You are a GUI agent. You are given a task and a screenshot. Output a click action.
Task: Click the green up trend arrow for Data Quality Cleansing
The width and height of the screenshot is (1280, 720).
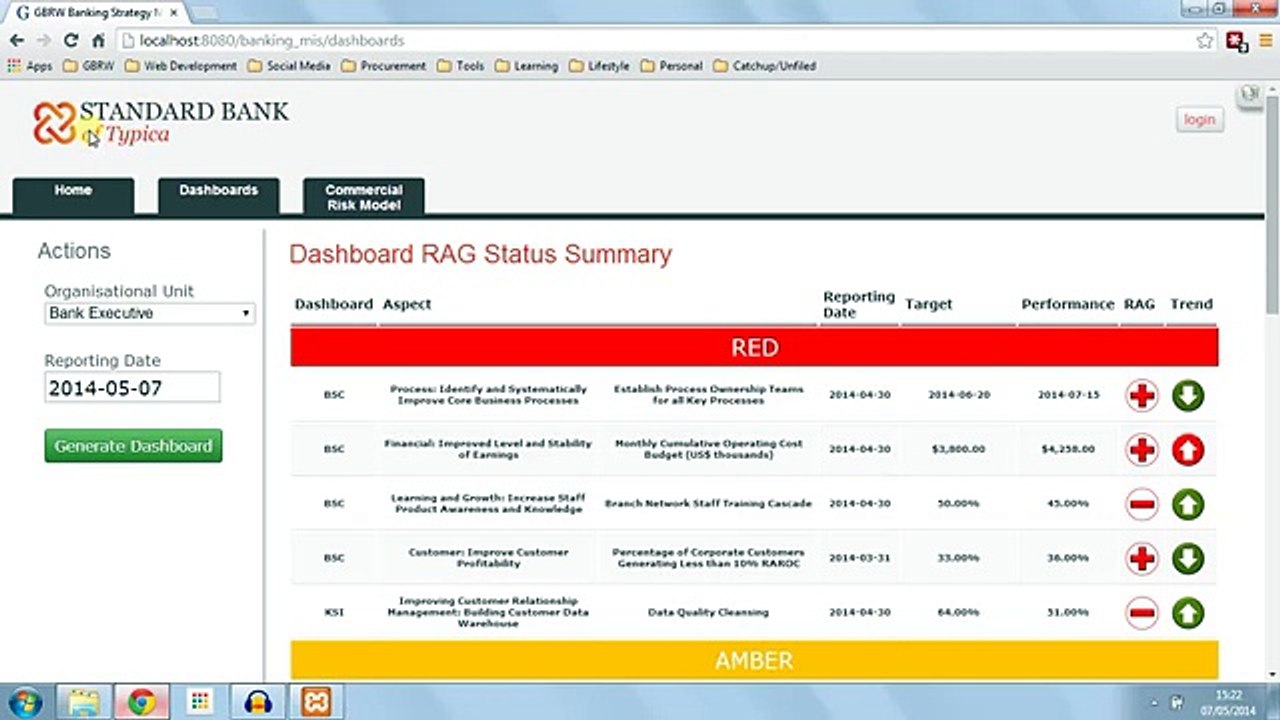pos(1187,612)
